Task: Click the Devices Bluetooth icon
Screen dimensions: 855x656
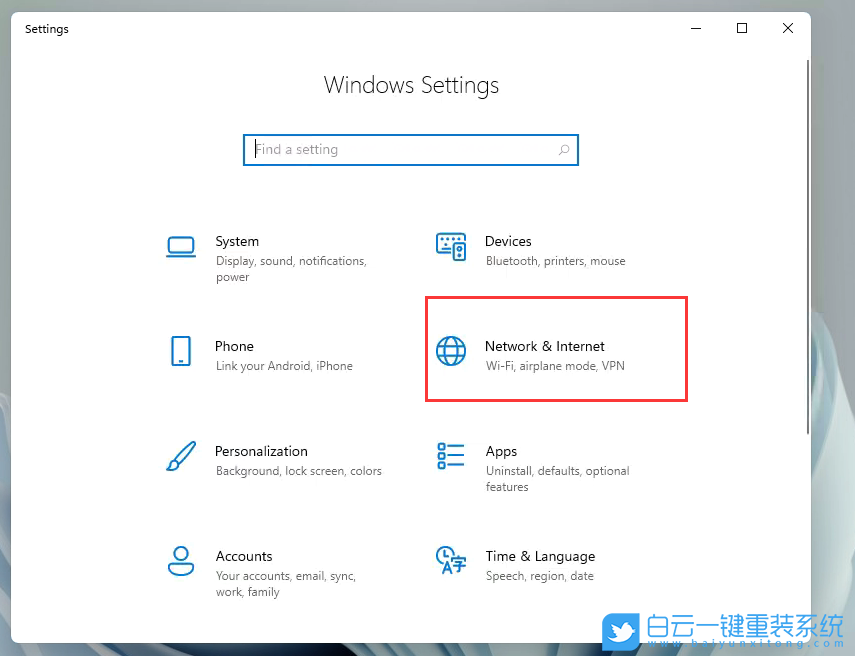Action: tap(451, 246)
